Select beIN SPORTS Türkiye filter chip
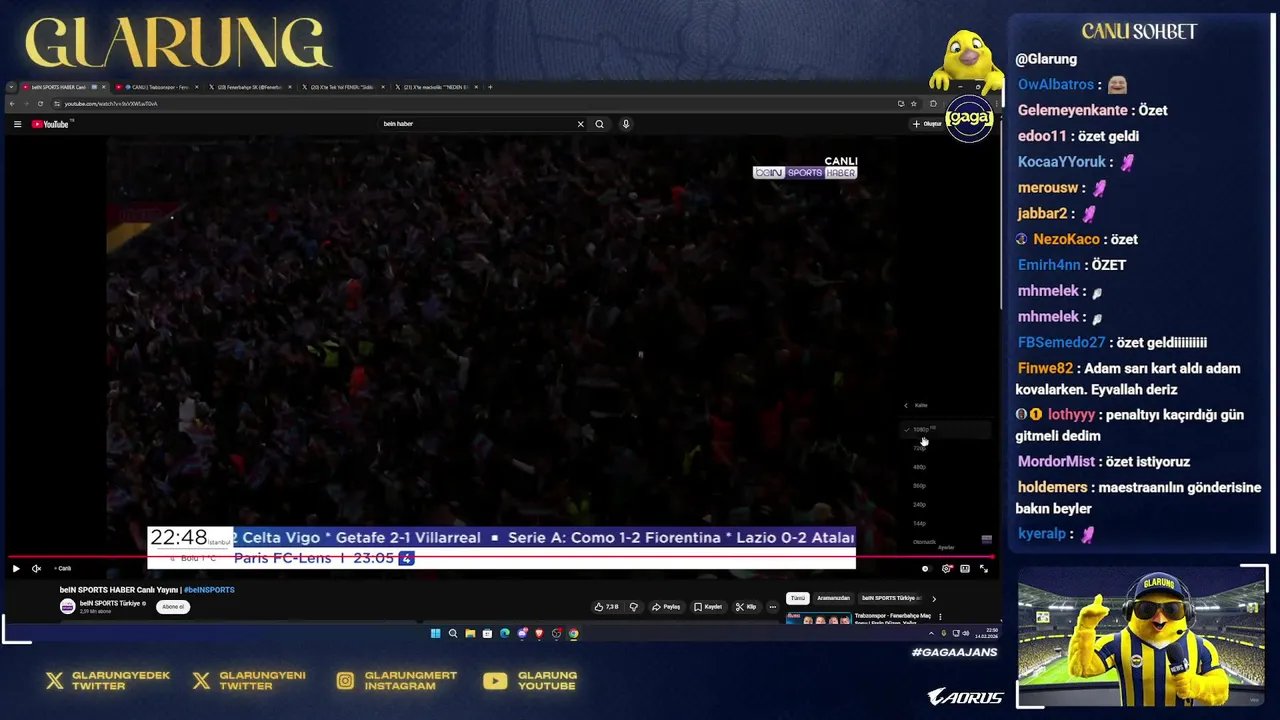Image resolution: width=1280 pixels, height=720 pixels. pyautogui.click(x=890, y=598)
